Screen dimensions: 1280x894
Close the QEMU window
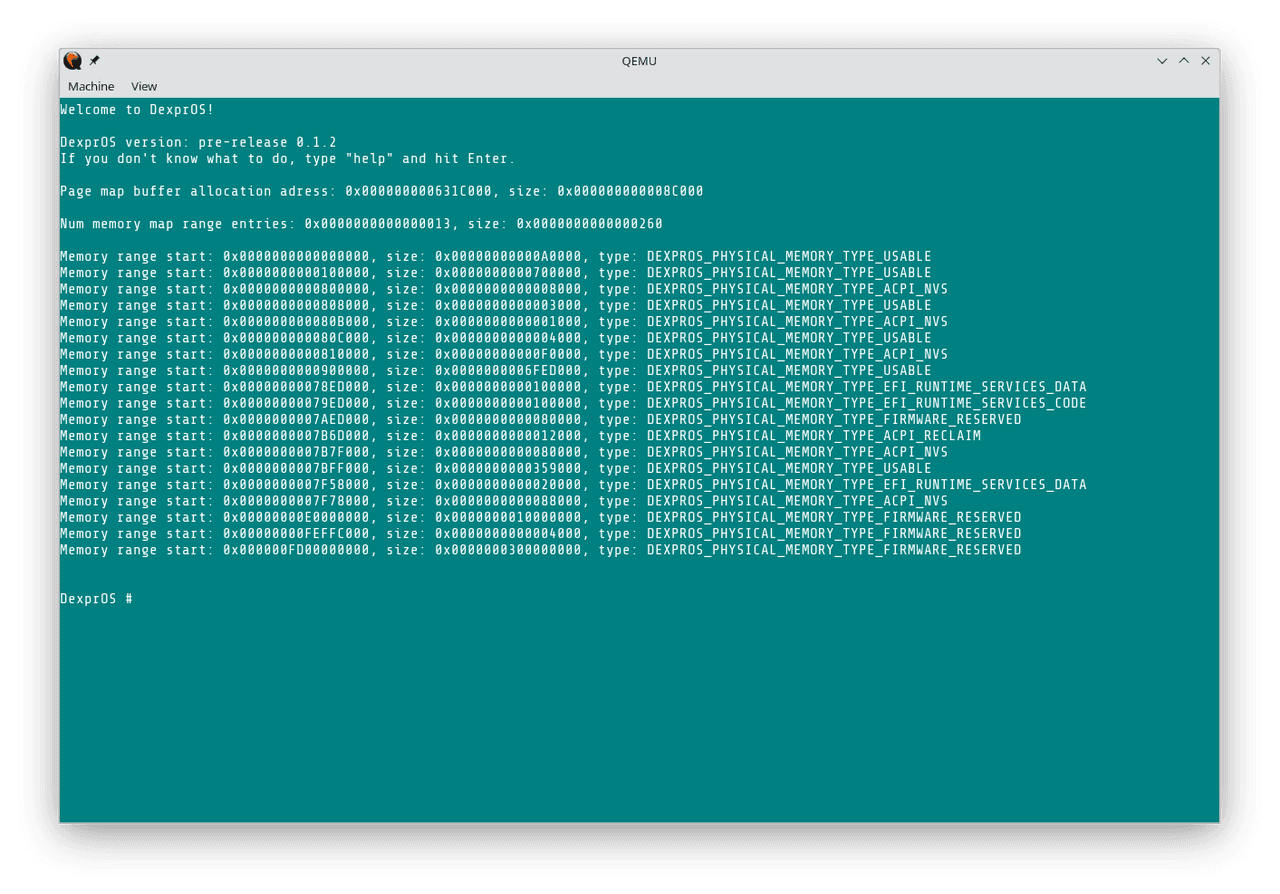point(1206,61)
